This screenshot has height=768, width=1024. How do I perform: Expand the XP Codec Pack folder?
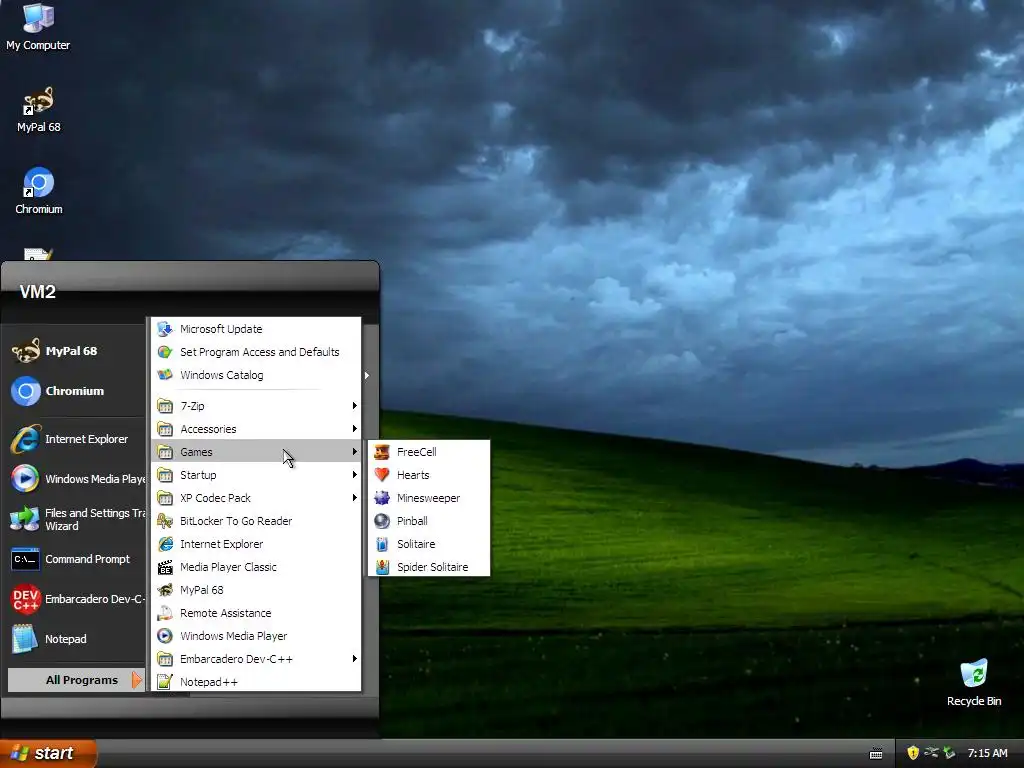click(256, 498)
